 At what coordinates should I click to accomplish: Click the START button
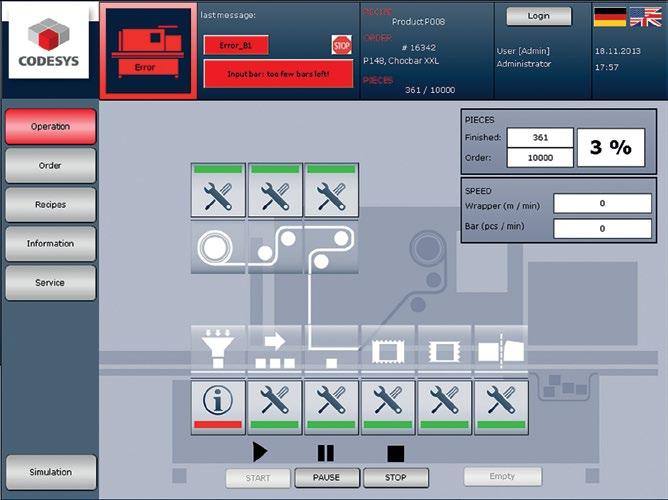click(x=258, y=478)
